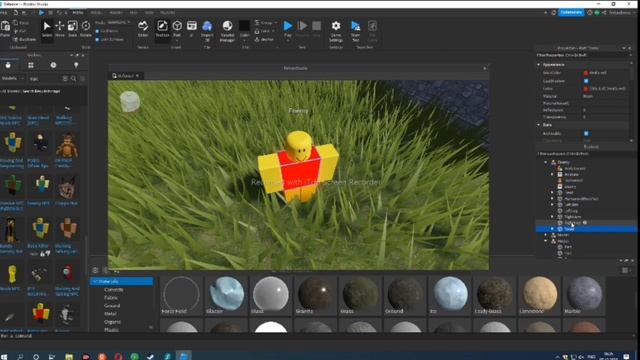Open Toolbox inventory grid tab icon
Screen dimensions: 640x360
[x=31, y=65]
